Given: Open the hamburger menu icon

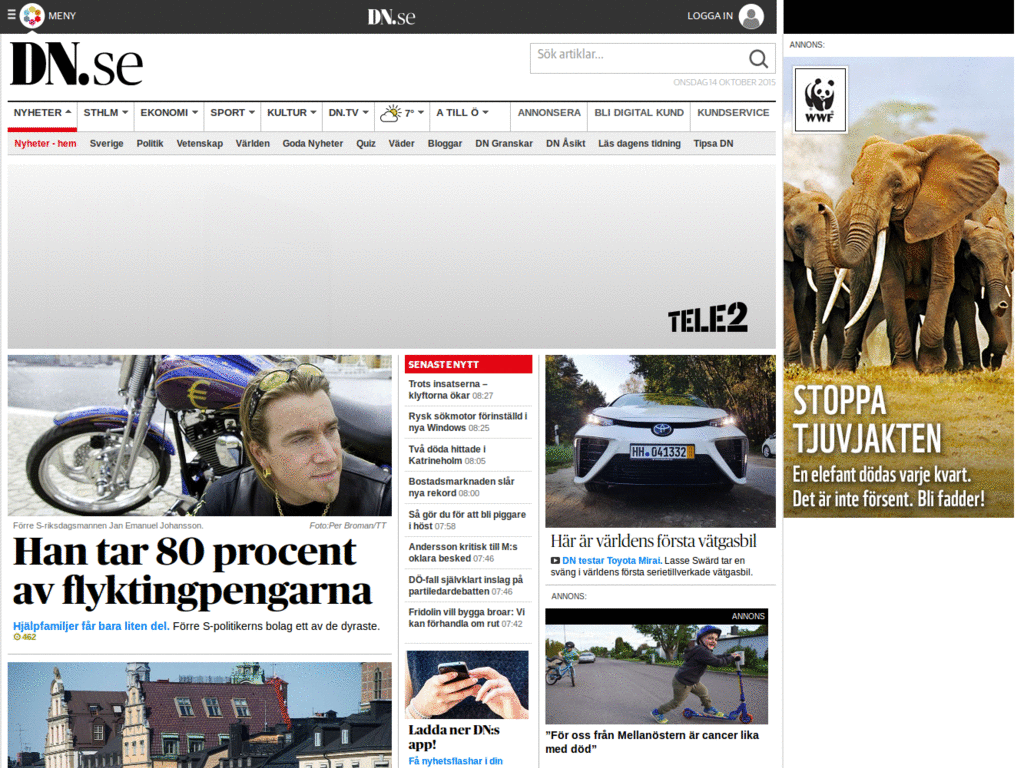Looking at the screenshot, I should [11, 14].
